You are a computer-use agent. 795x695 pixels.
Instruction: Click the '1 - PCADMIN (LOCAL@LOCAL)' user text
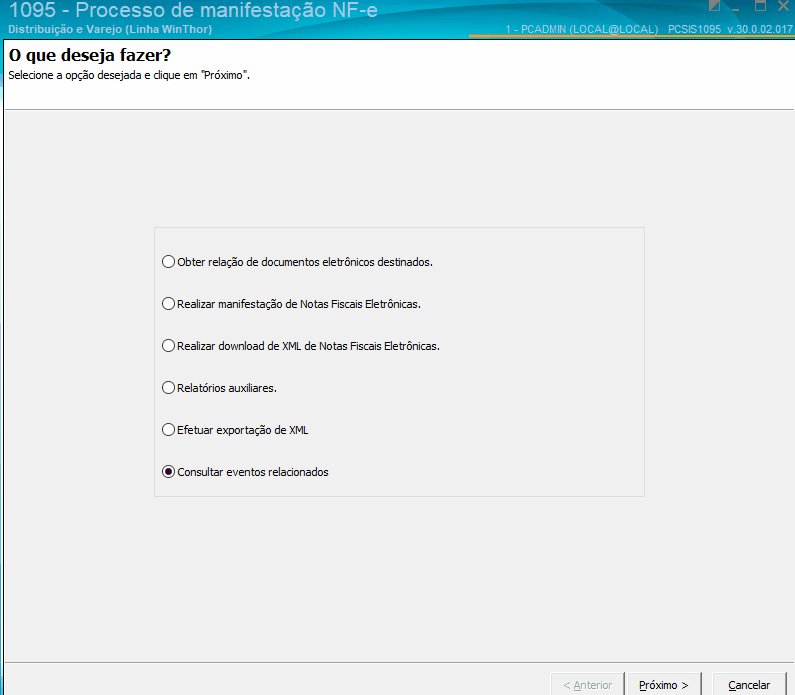582,29
